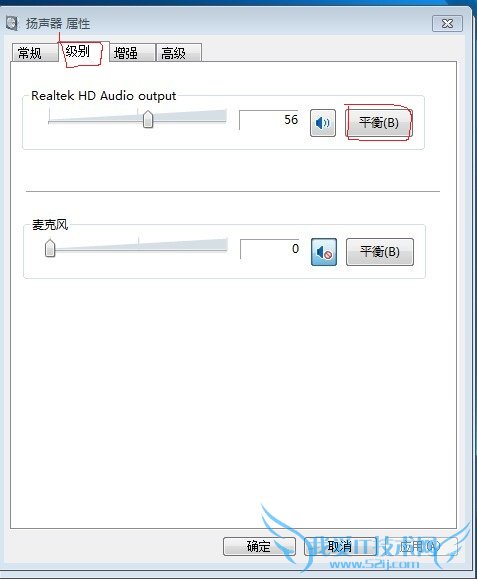Click the Realtek volume track left of the handle
477x579 pixels.
95,120
